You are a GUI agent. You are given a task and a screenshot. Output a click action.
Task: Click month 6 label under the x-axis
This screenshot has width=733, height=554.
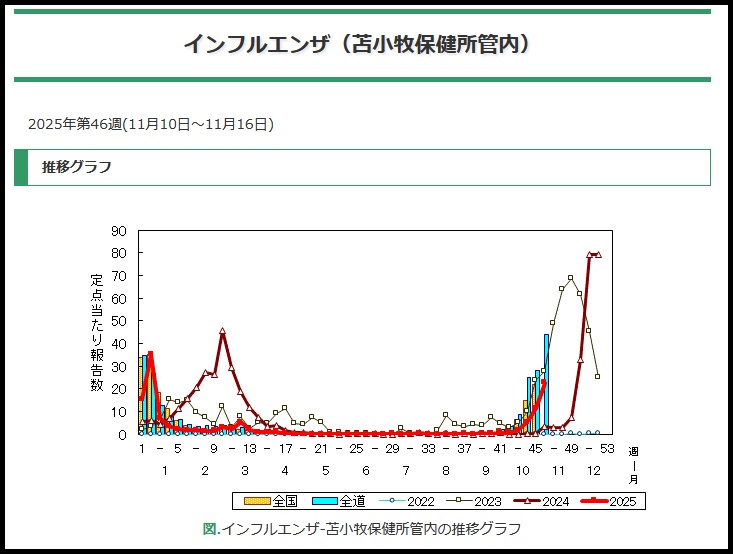[x=366, y=470]
